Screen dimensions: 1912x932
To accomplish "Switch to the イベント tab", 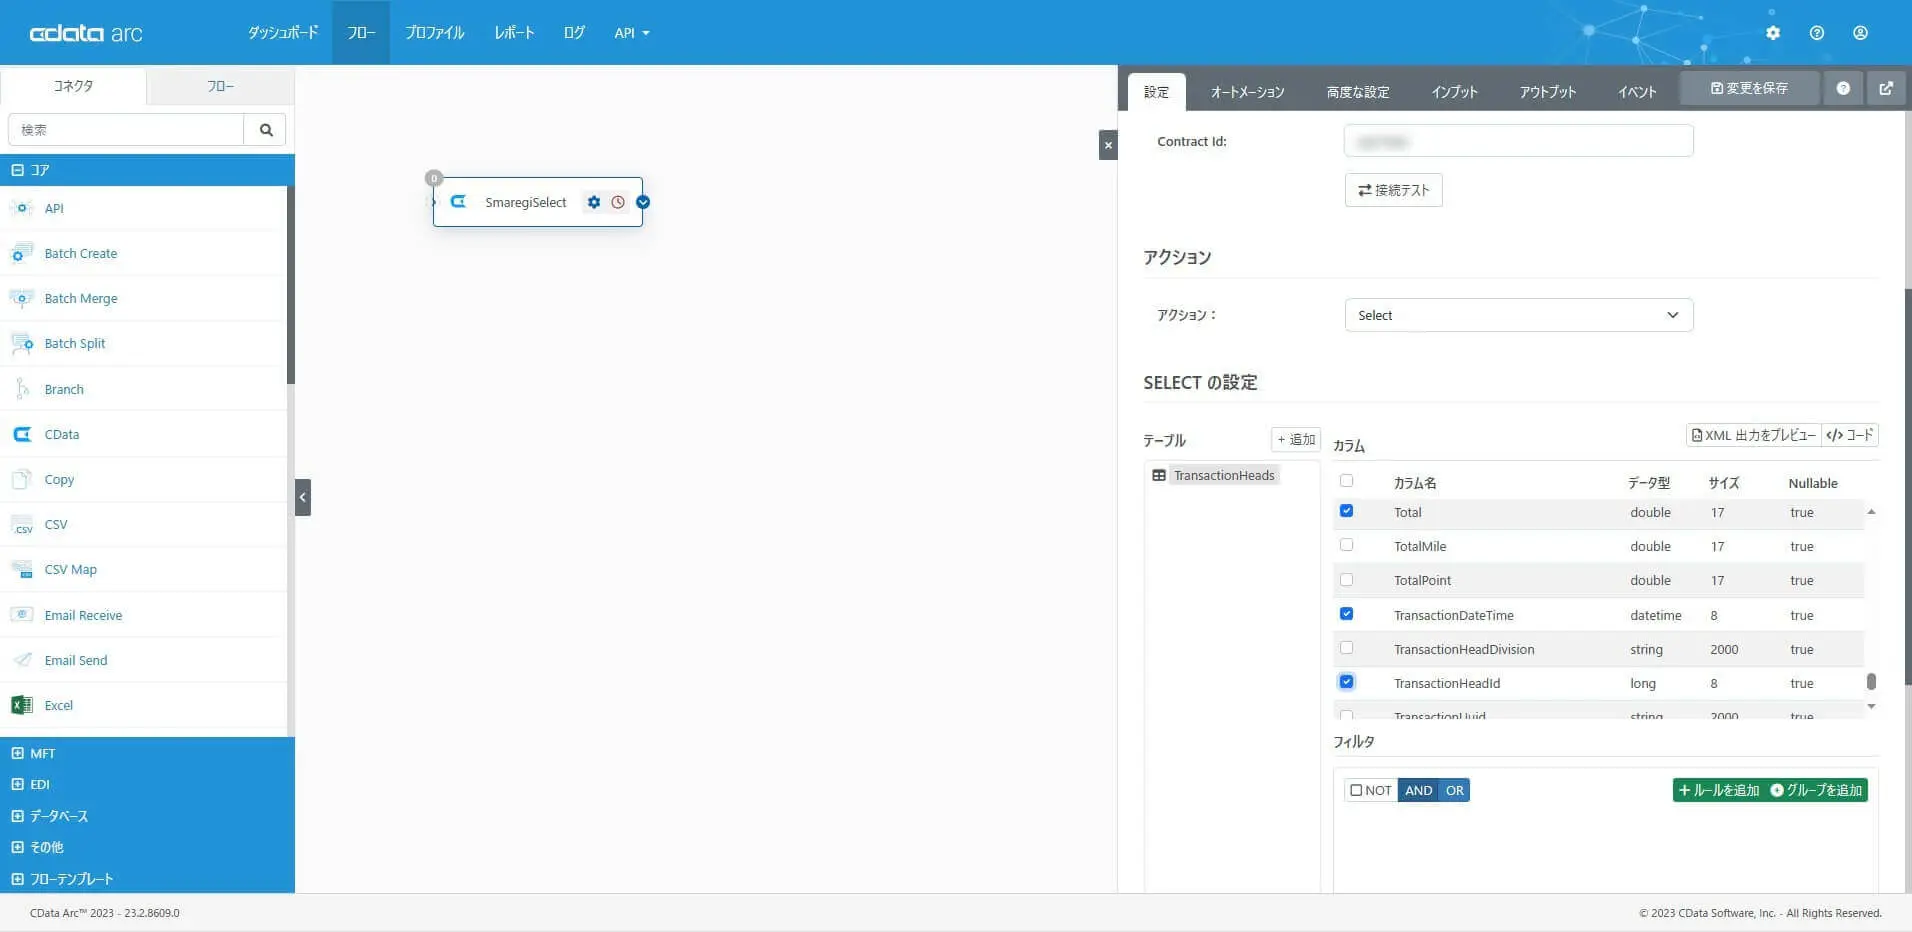I will (1637, 92).
